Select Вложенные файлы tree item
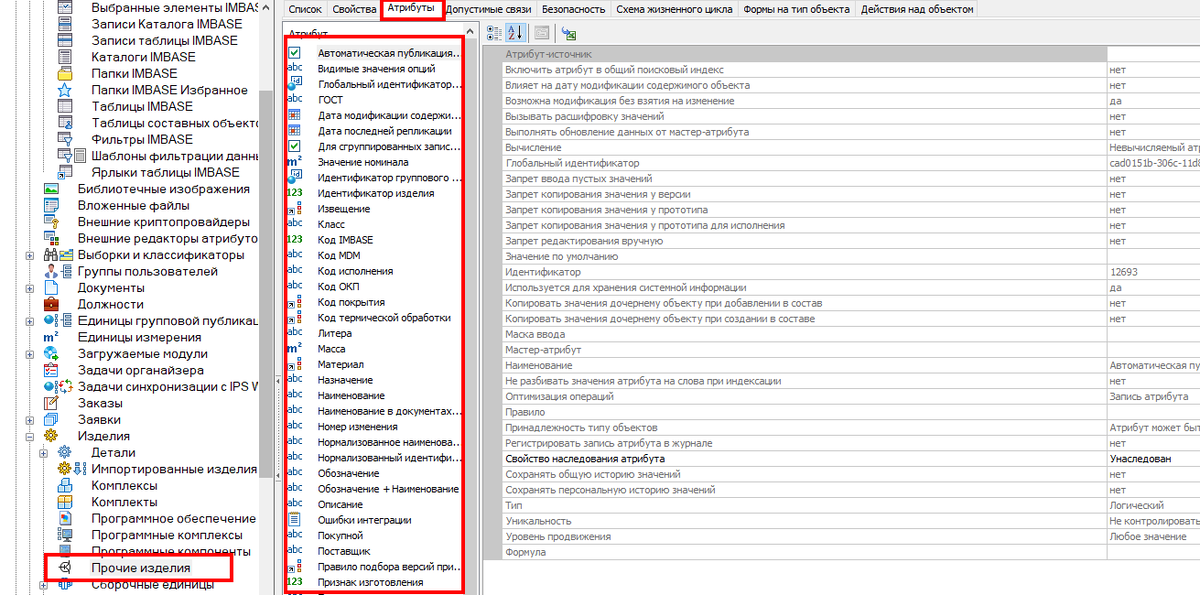1200x595 pixels. [x=133, y=205]
